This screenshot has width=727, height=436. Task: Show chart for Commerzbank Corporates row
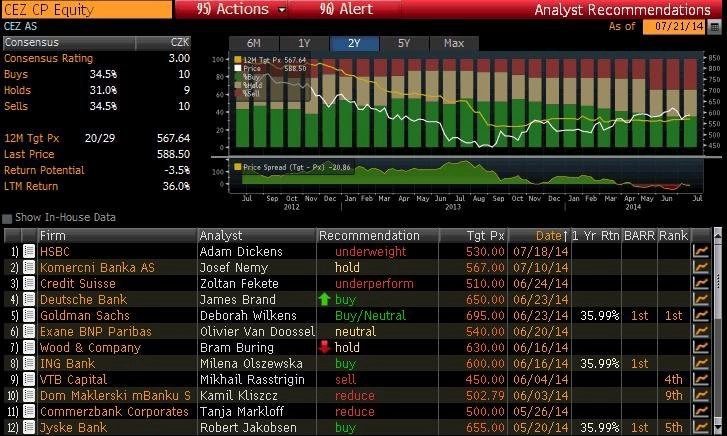pos(701,411)
